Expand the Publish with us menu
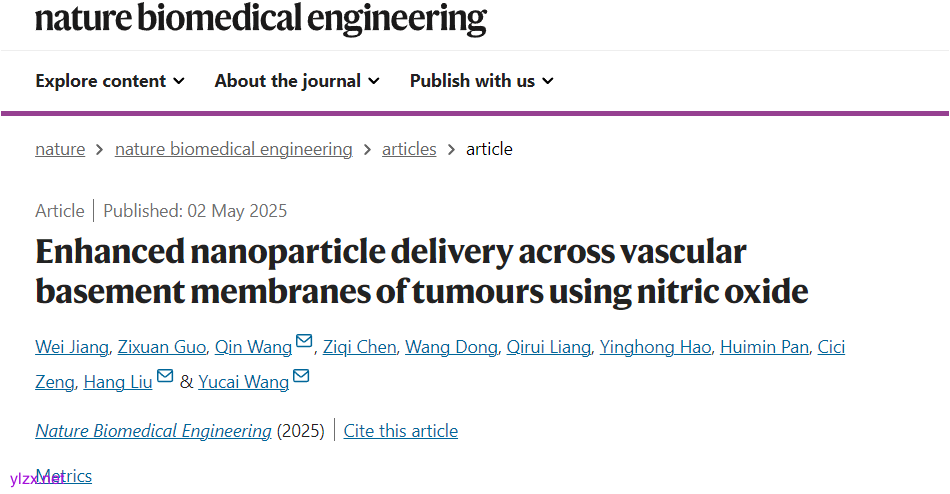Screen dimensions: 950x494 coord(481,81)
